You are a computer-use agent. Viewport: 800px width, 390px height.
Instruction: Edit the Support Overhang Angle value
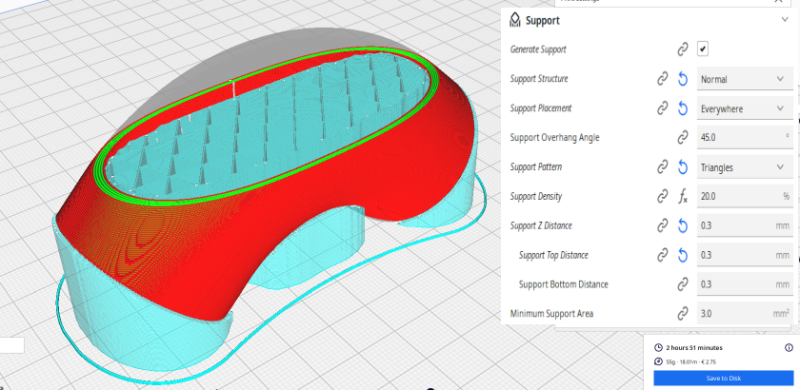744,138
